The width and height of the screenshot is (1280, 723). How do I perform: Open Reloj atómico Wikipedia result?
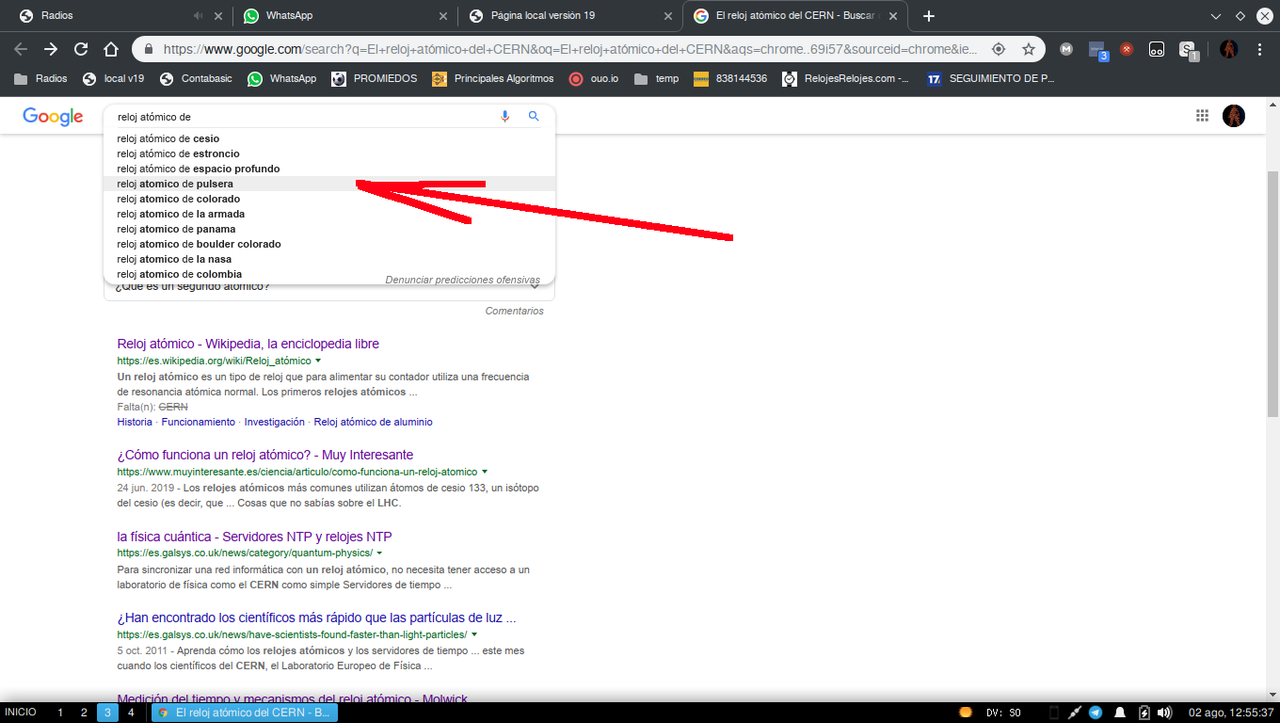coord(248,343)
